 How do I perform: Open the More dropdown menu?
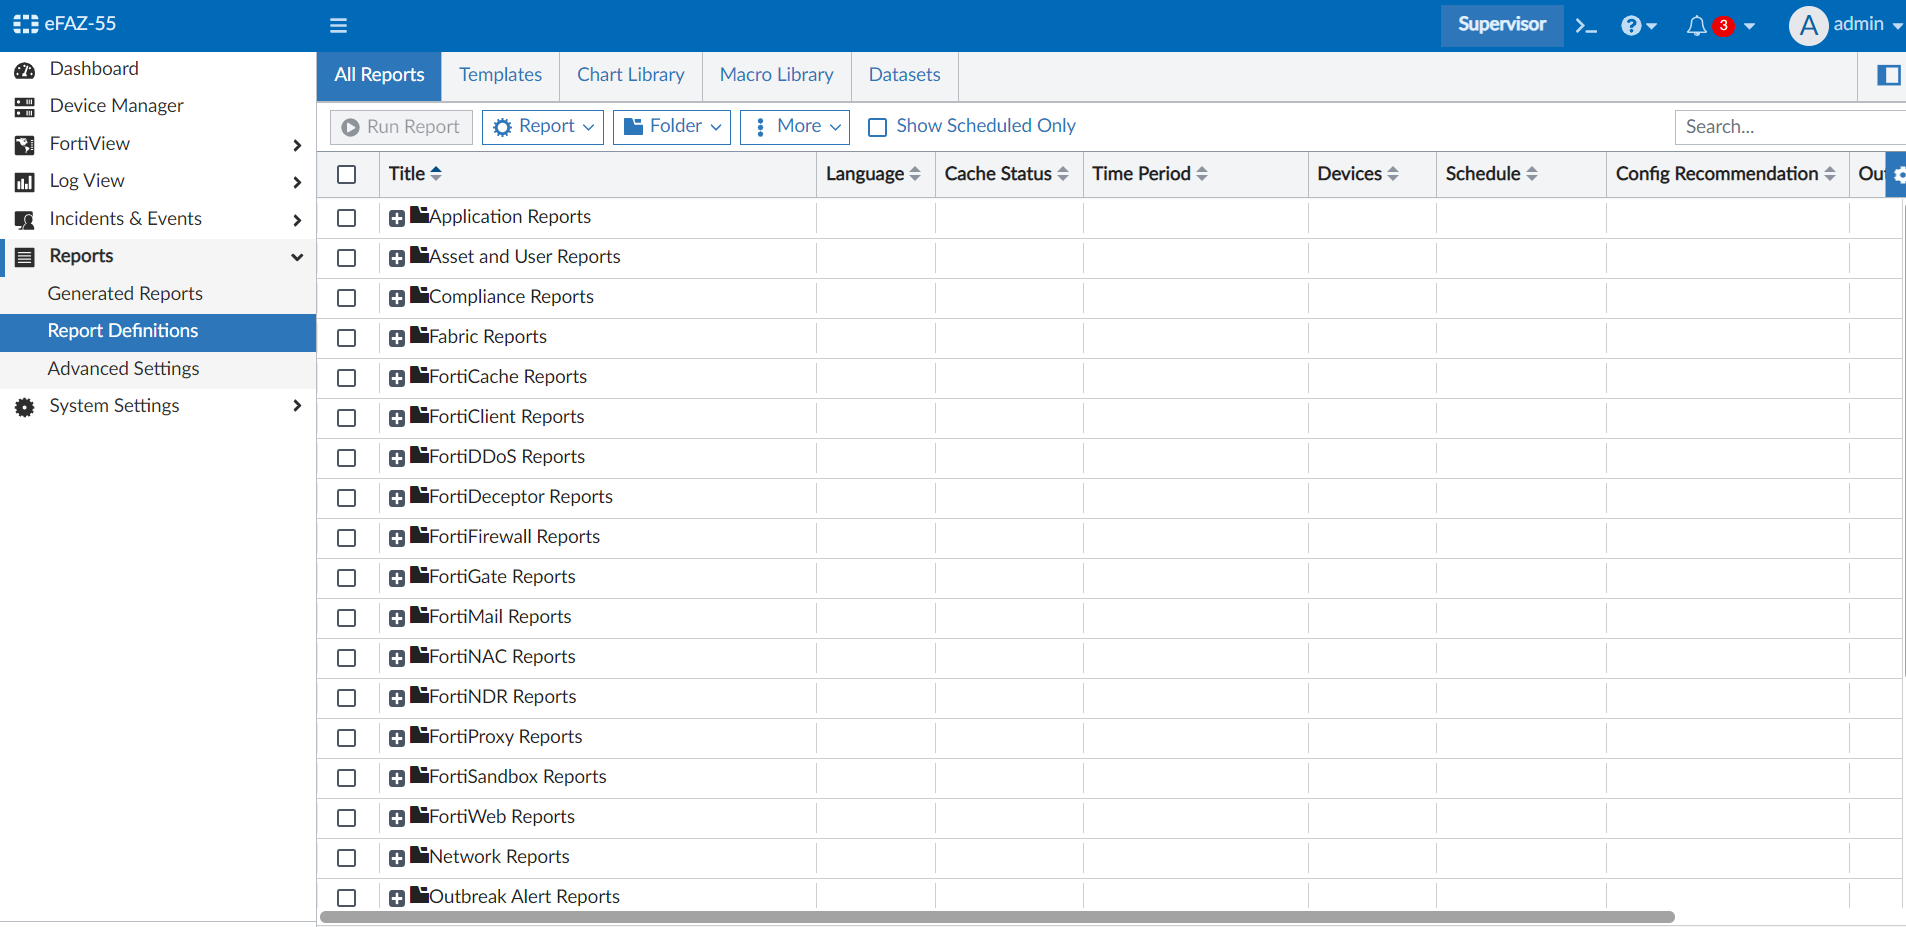tap(793, 126)
